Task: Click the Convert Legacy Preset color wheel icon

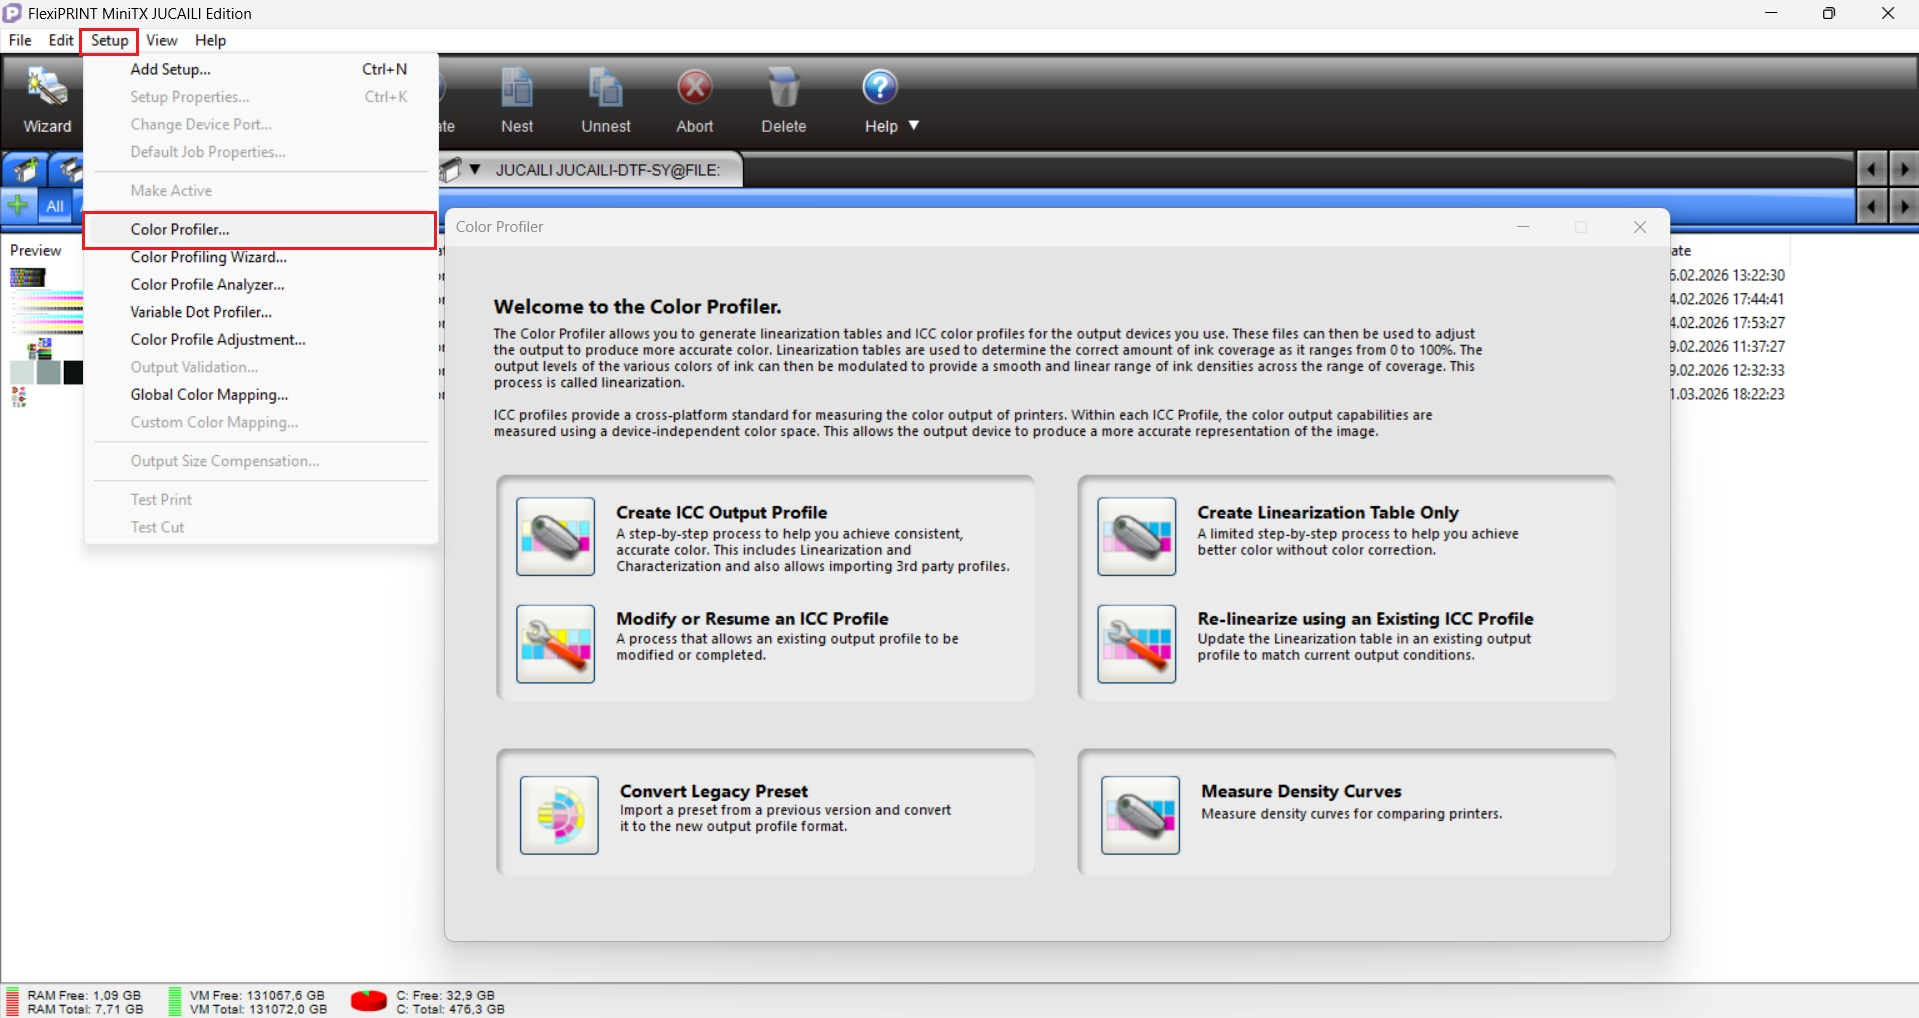Action: 559,815
